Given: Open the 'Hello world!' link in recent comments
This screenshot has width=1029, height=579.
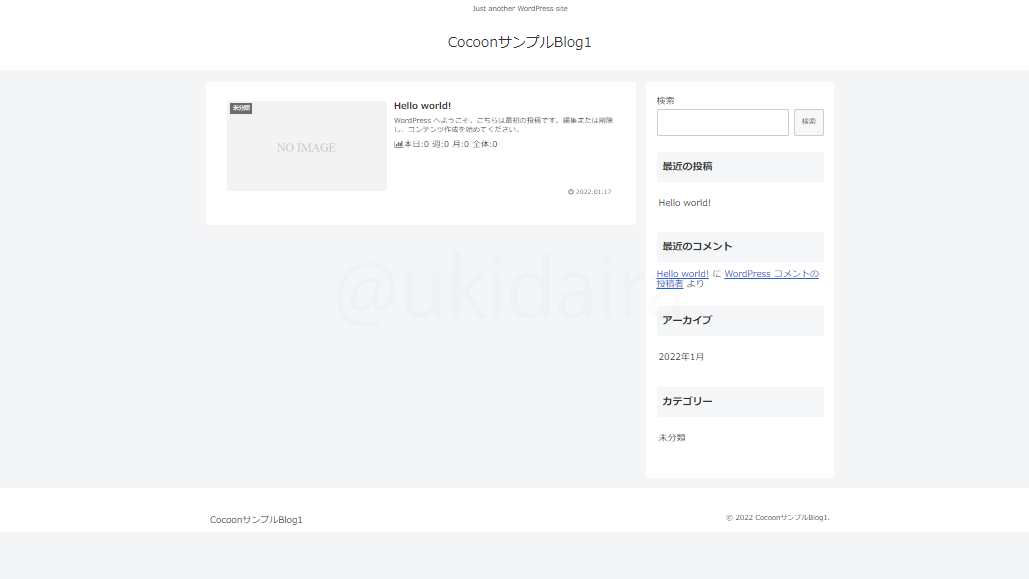Looking at the screenshot, I should [682, 274].
